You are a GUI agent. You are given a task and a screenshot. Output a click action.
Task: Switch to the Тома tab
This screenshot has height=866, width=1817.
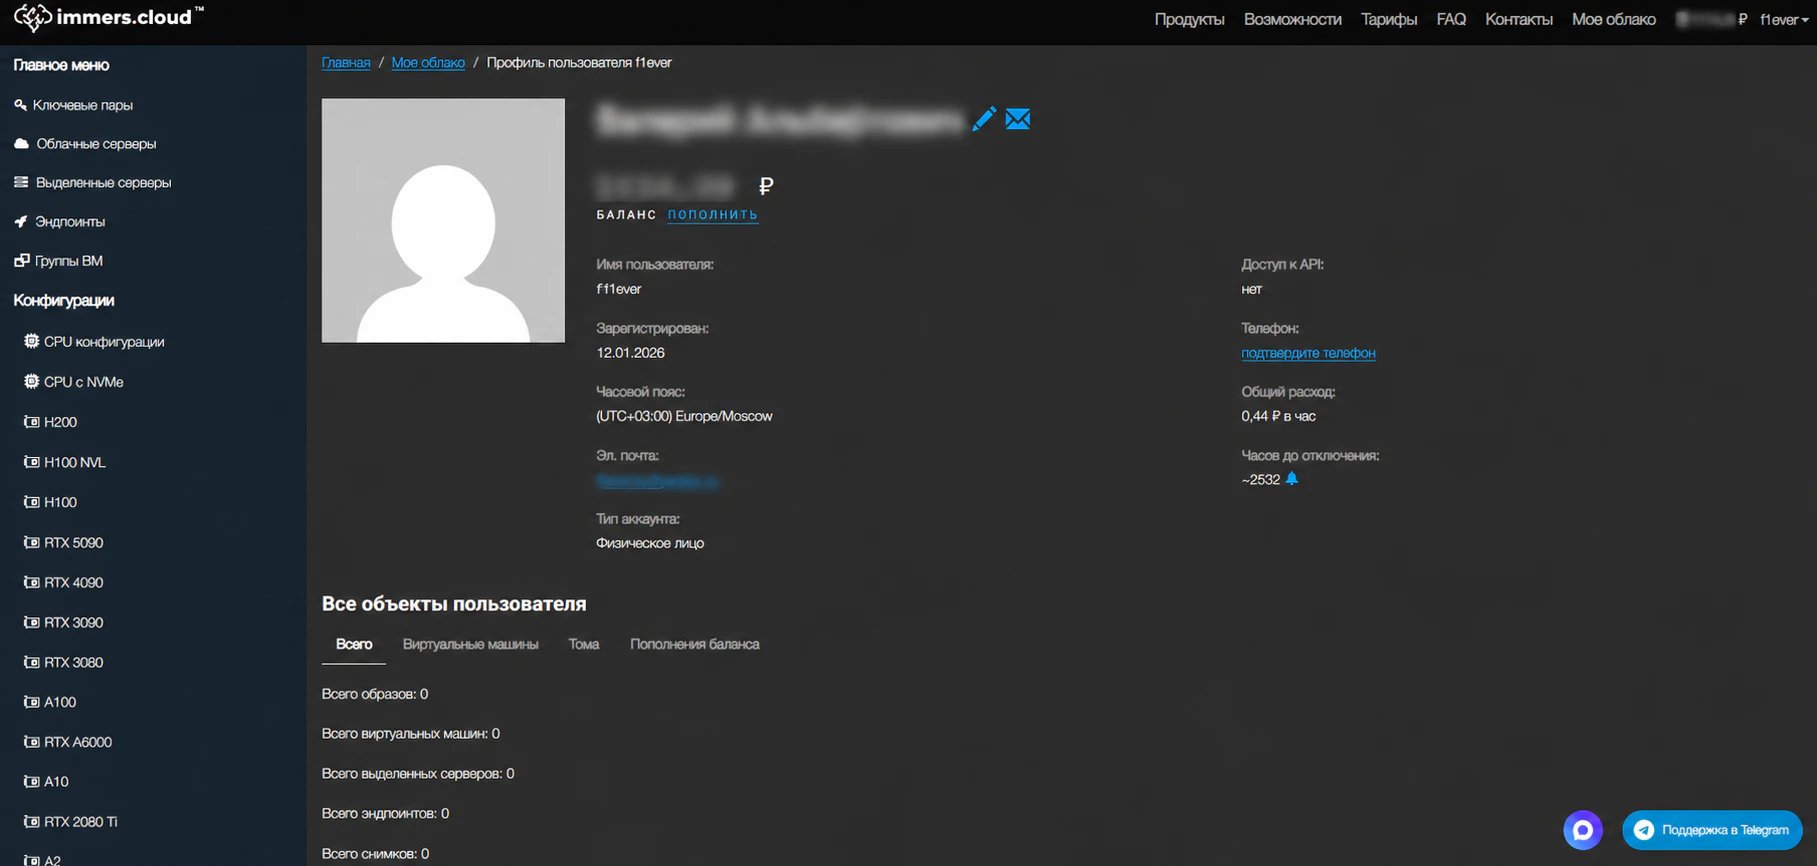coord(584,645)
